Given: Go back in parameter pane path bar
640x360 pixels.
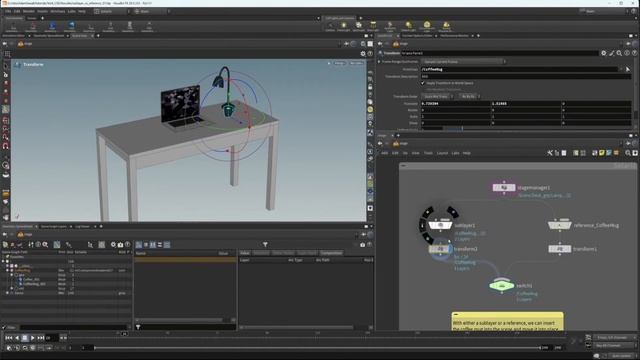Looking at the screenshot, I should (x=380, y=44).
